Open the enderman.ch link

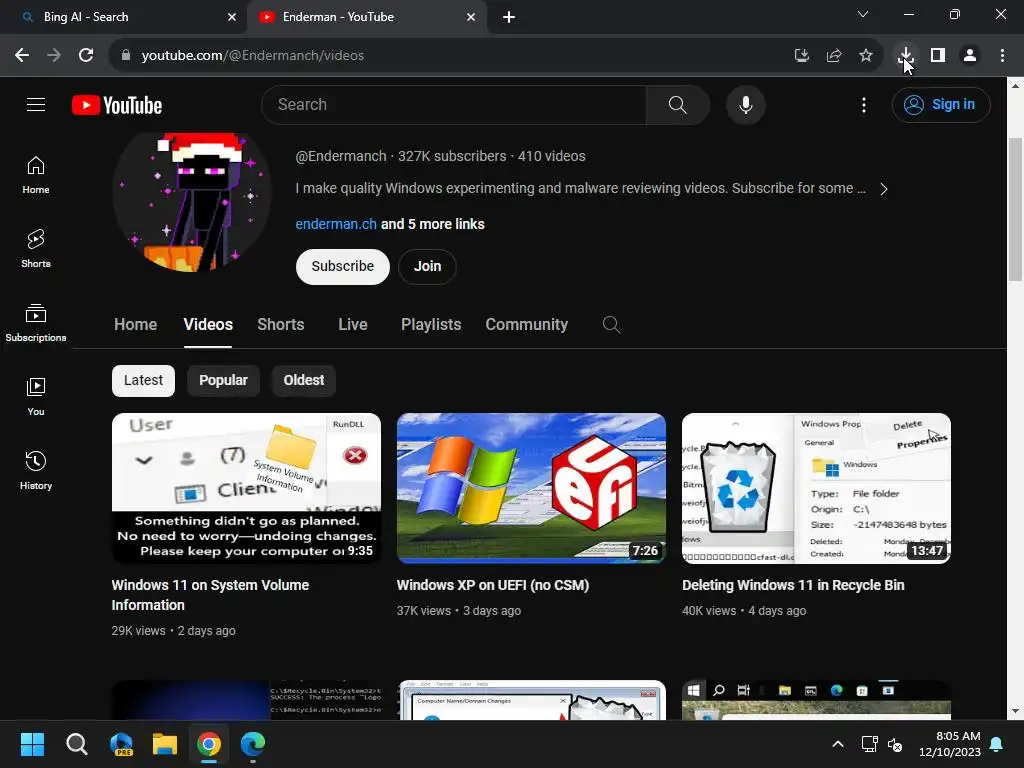pyautogui.click(x=336, y=224)
